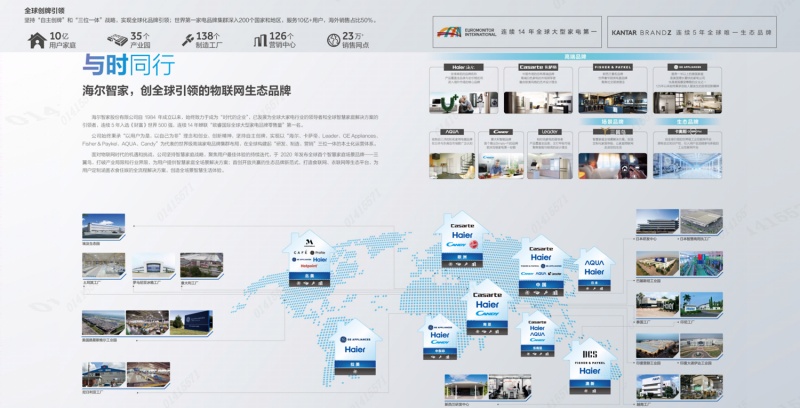Select the AQUA brand label badge

click(452, 132)
